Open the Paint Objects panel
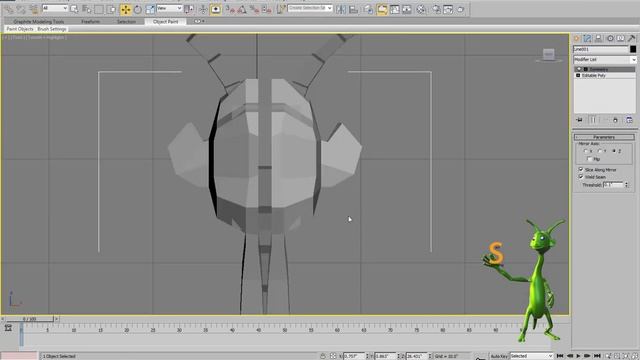This screenshot has height=360, width=640. 20,29
